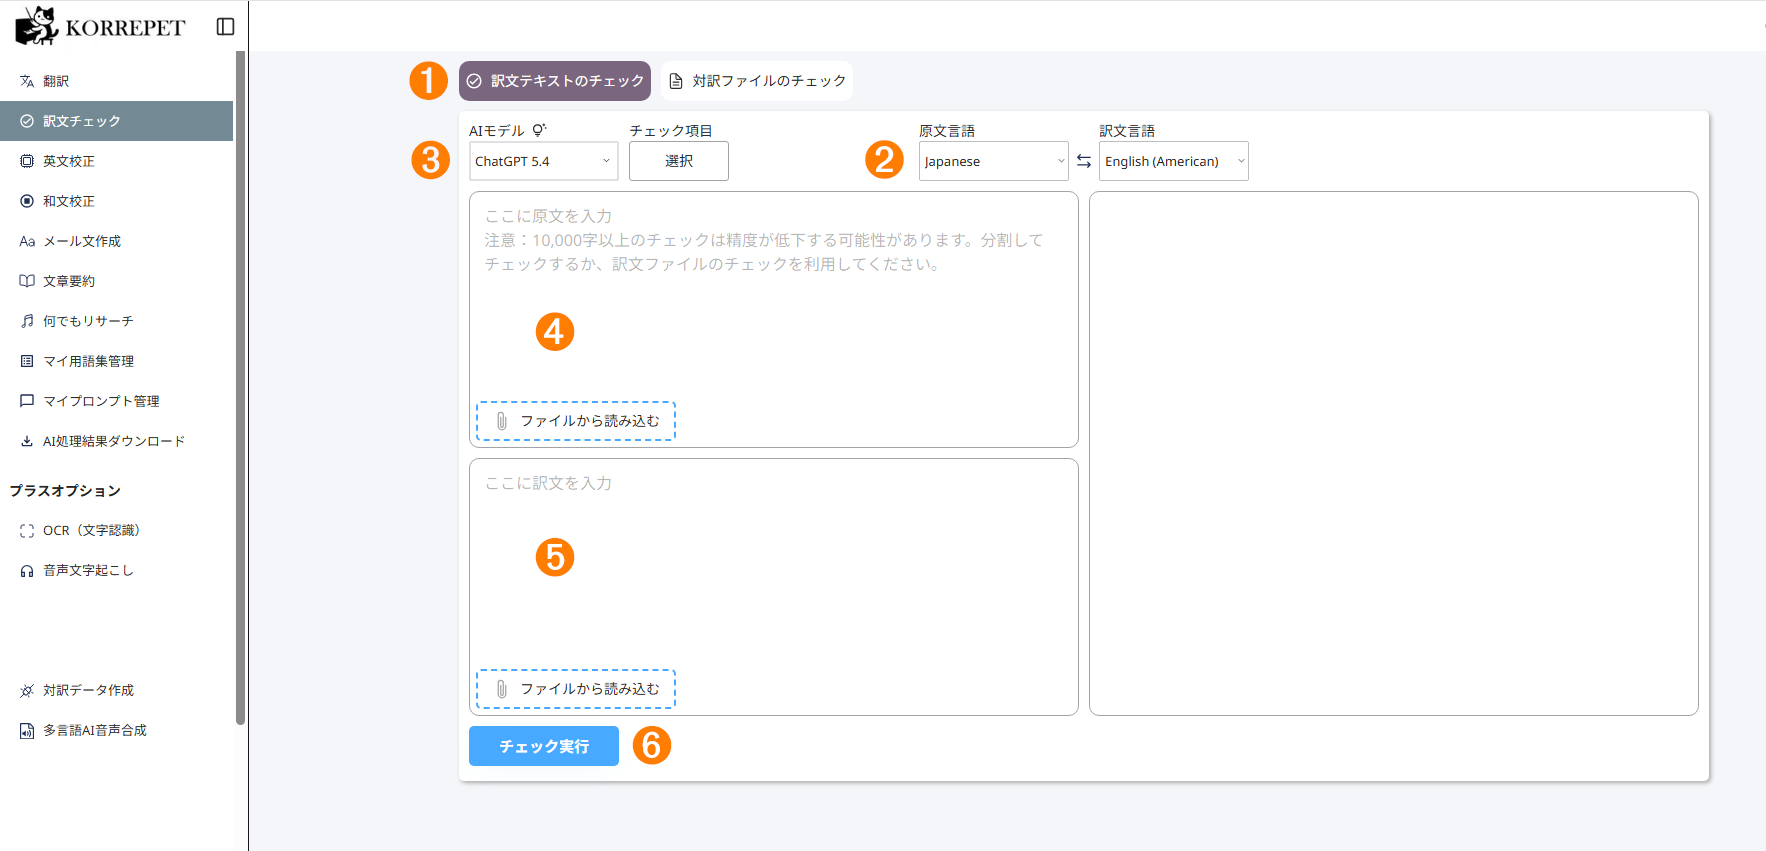Click the Aa icon for メール文作成
1766x851 pixels.
(x=27, y=241)
